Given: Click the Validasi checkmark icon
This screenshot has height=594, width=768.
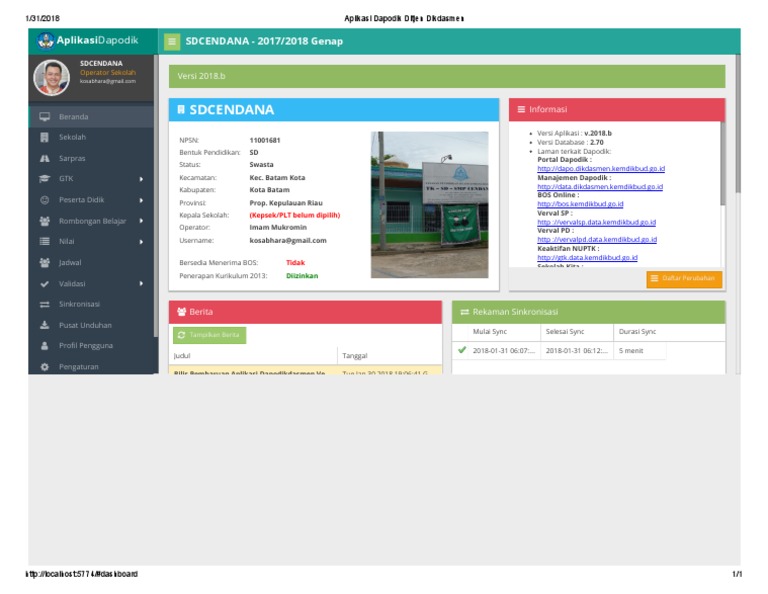Looking at the screenshot, I should 45,284.
